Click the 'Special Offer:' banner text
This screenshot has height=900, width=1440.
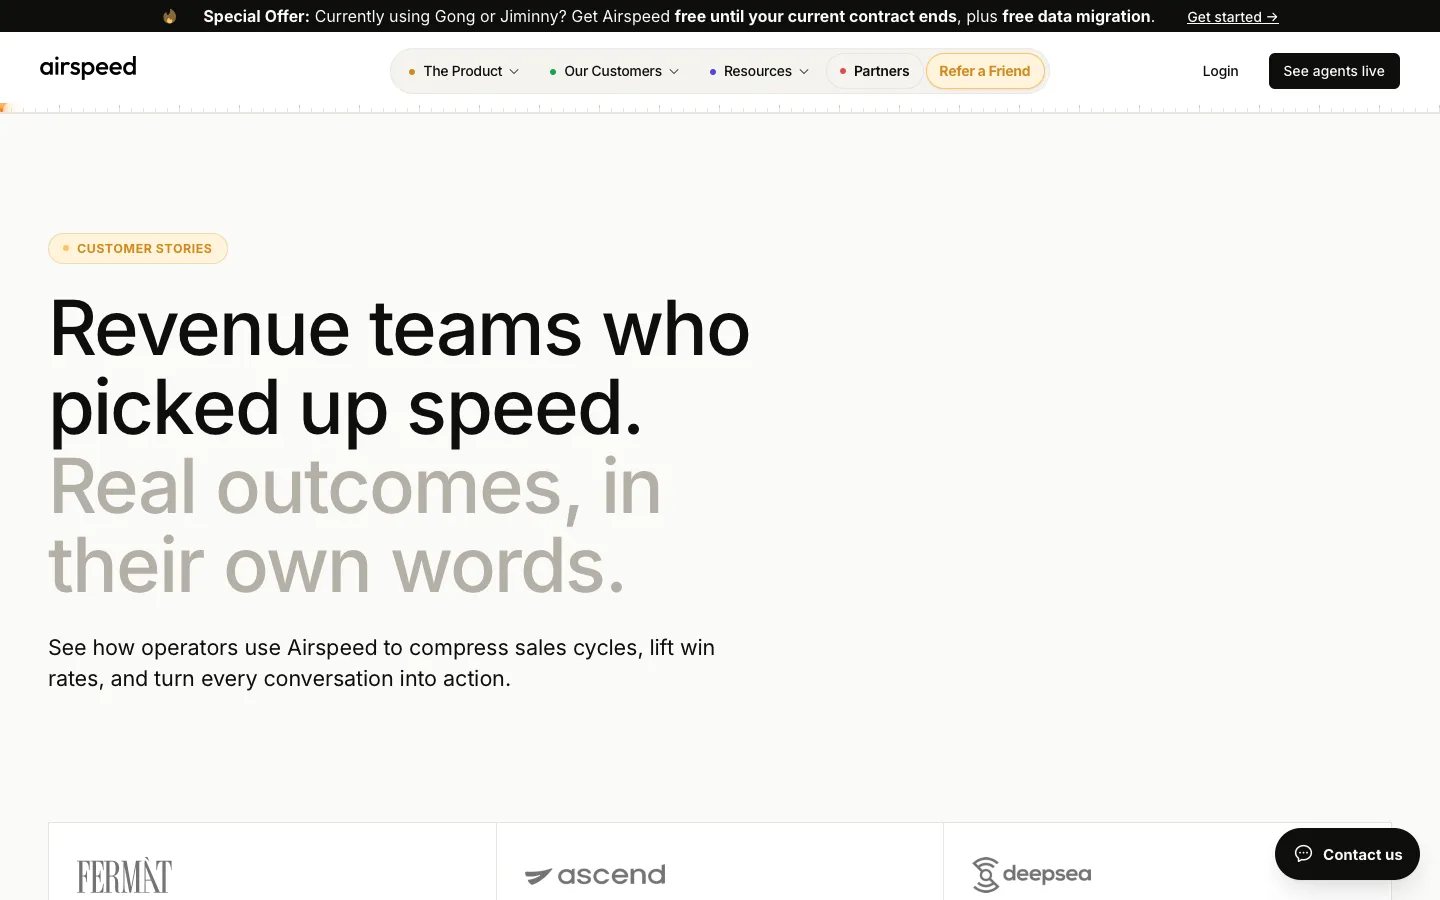256,16
